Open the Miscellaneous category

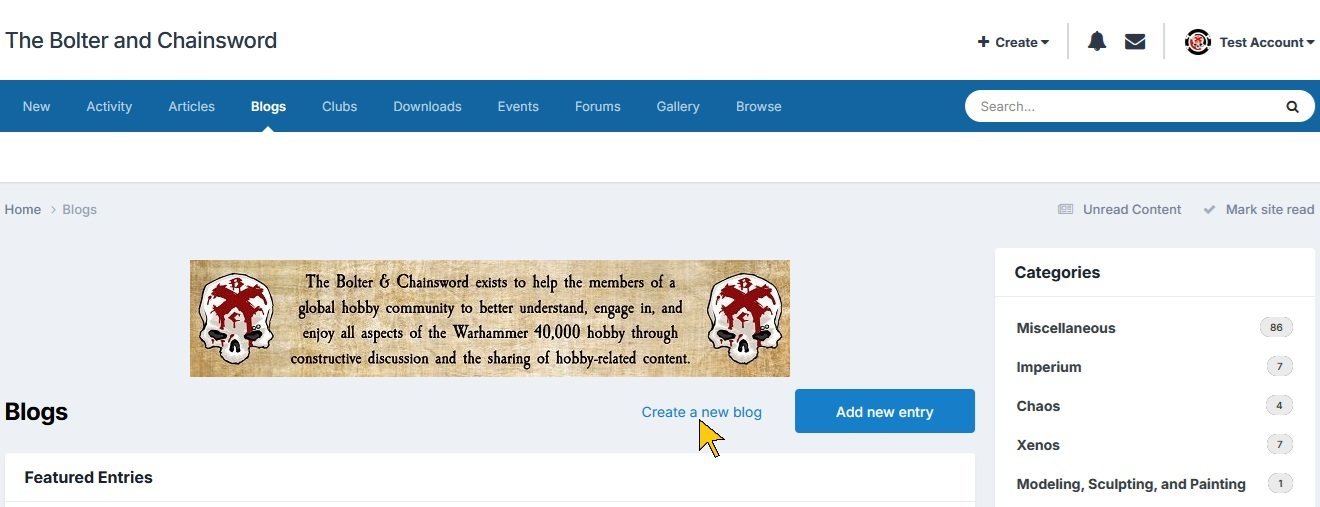pos(1066,328)
